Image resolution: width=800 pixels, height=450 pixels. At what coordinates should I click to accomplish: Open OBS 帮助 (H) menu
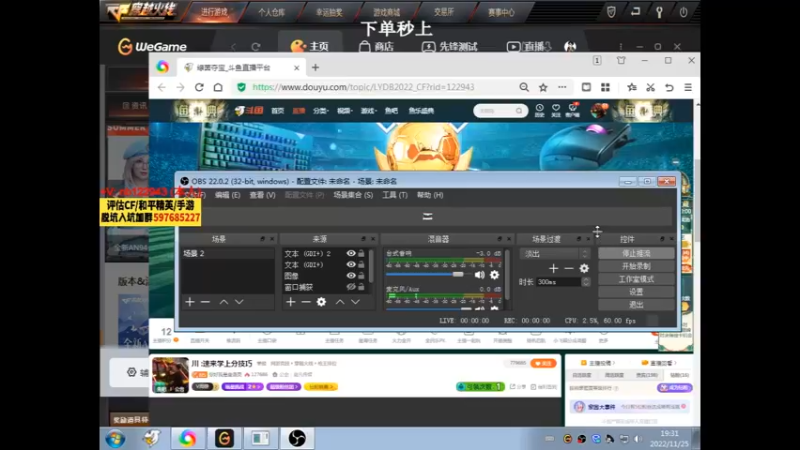coord(430,195)
